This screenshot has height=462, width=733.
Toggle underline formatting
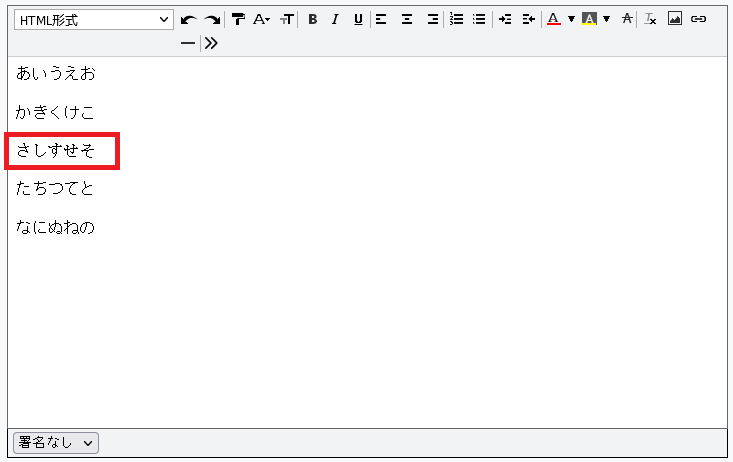coord(358,19)
